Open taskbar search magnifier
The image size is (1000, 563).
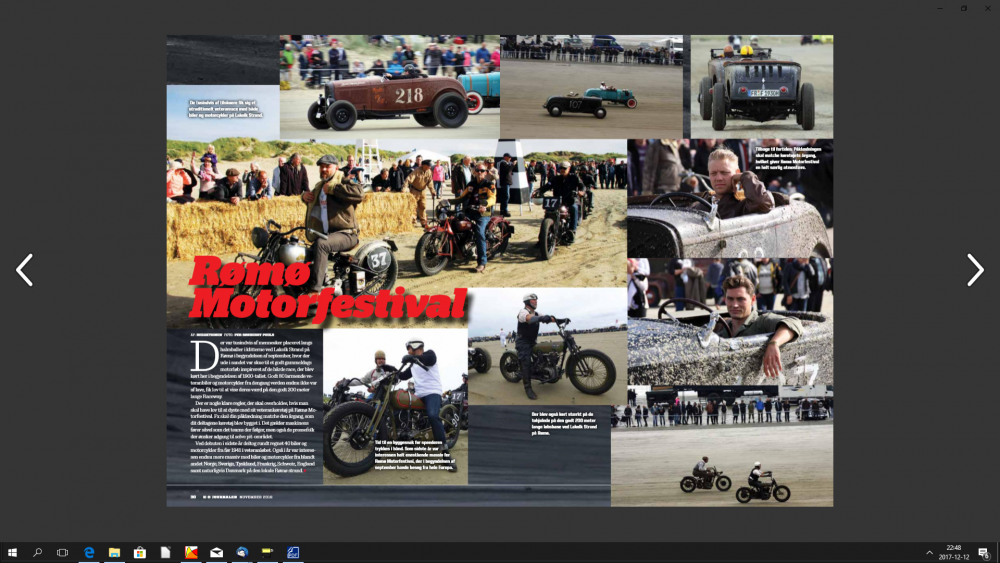point(38,552)
